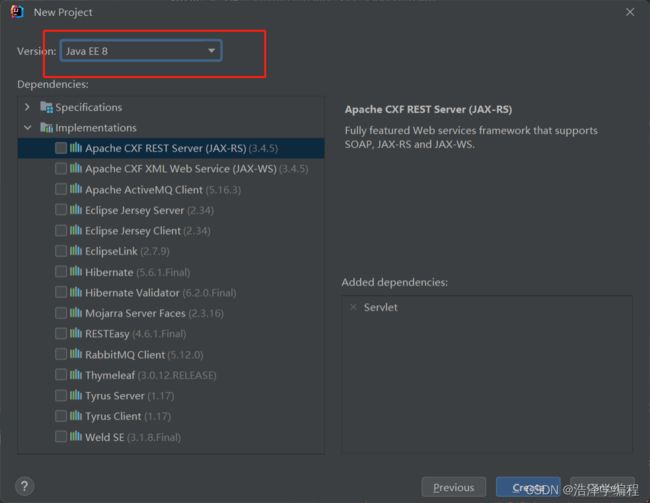Check the Hibernate (5.6.1.Final) checkbox
This screenshot has height=503, width=650.
point(61,272)
